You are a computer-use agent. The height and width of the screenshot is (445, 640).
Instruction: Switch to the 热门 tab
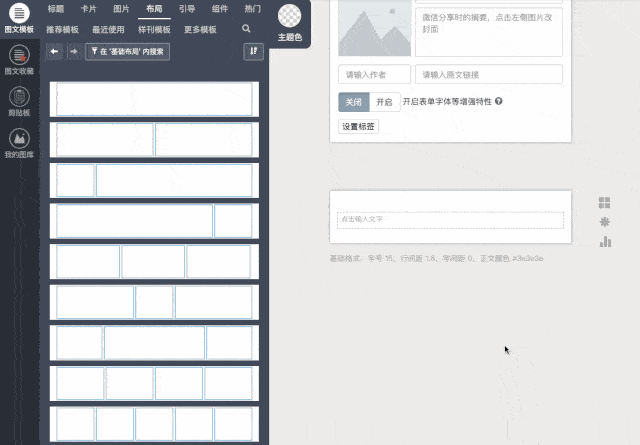(x=252, y=9)
